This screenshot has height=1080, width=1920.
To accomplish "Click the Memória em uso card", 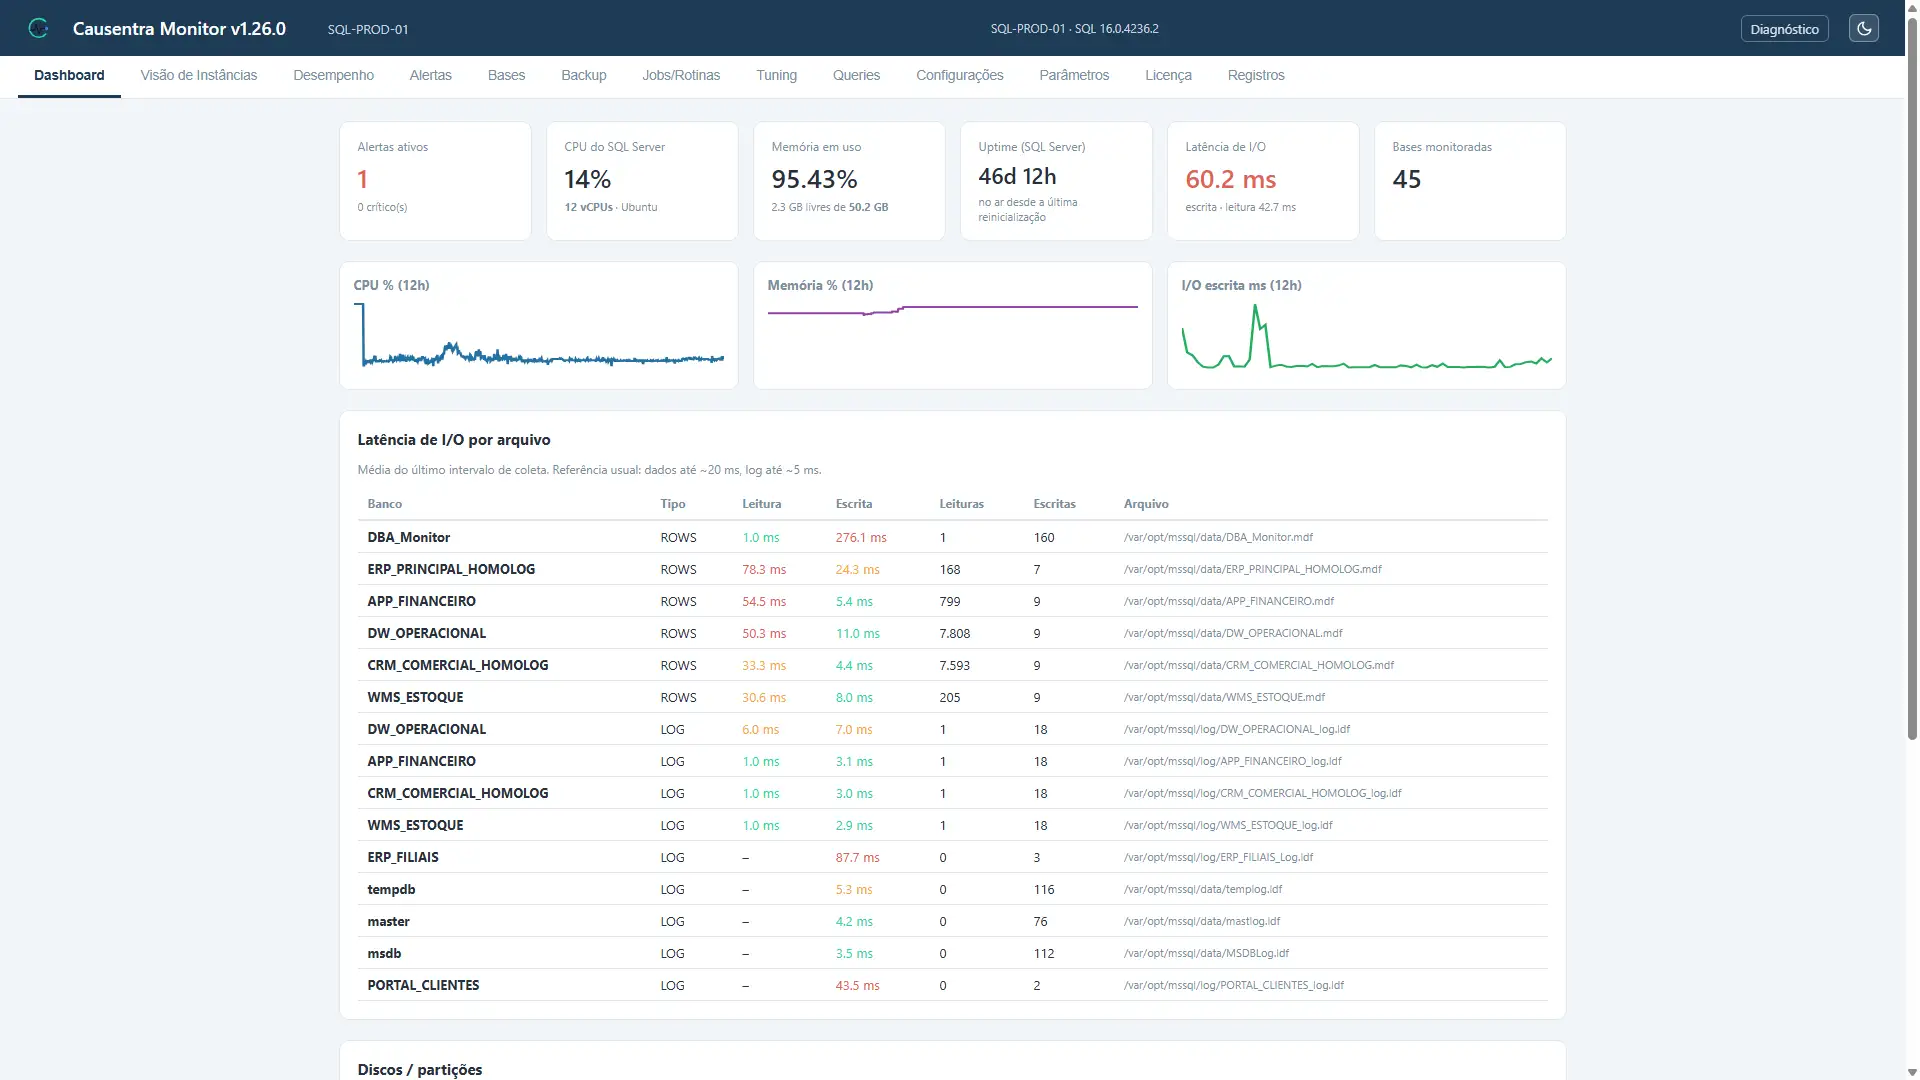I will coord(849,181).
